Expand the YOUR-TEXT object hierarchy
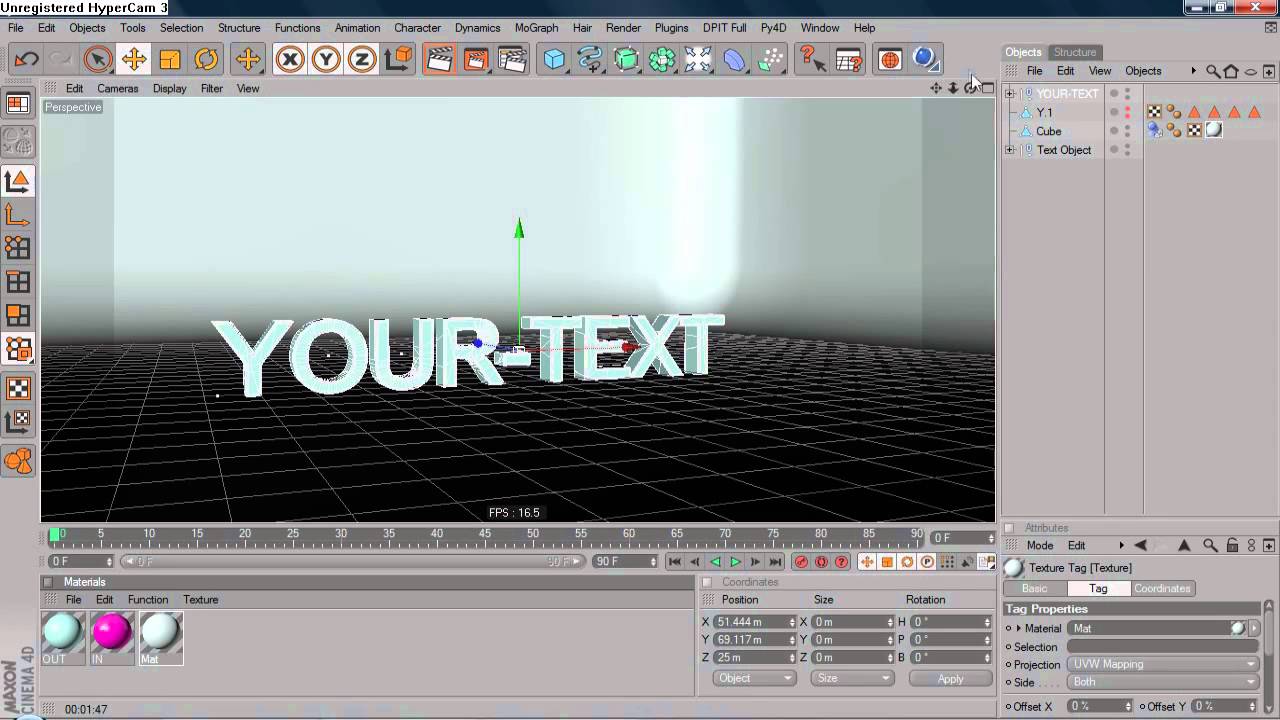Screen dimensions: 1280x720 pyautogui.click(x=1009, y=94)
